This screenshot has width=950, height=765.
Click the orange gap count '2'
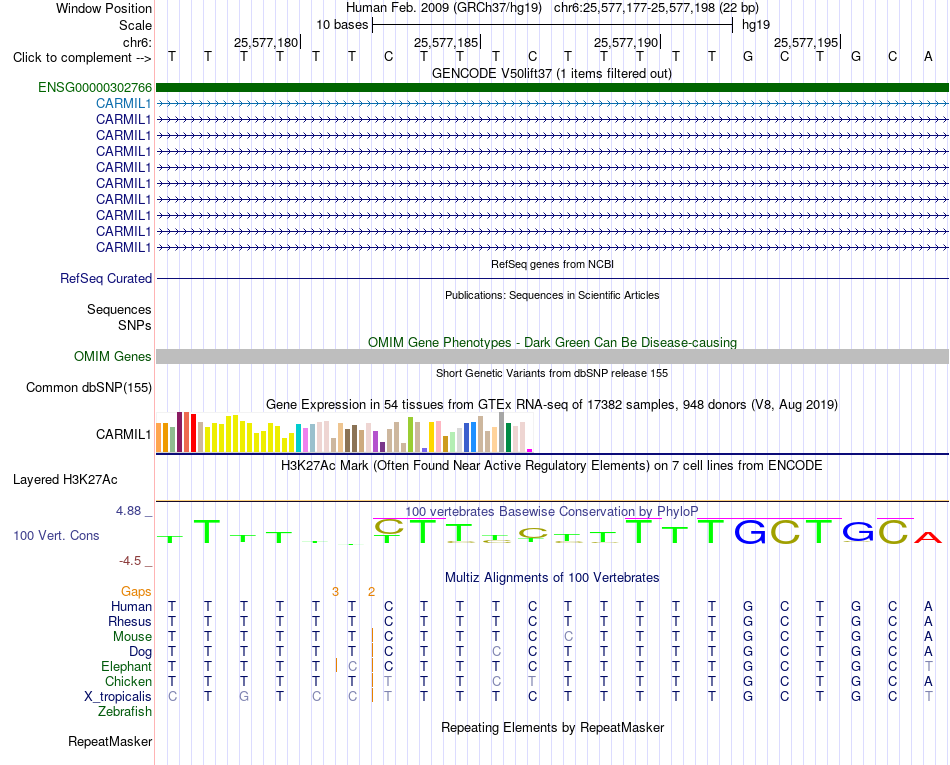coord(371,592)
